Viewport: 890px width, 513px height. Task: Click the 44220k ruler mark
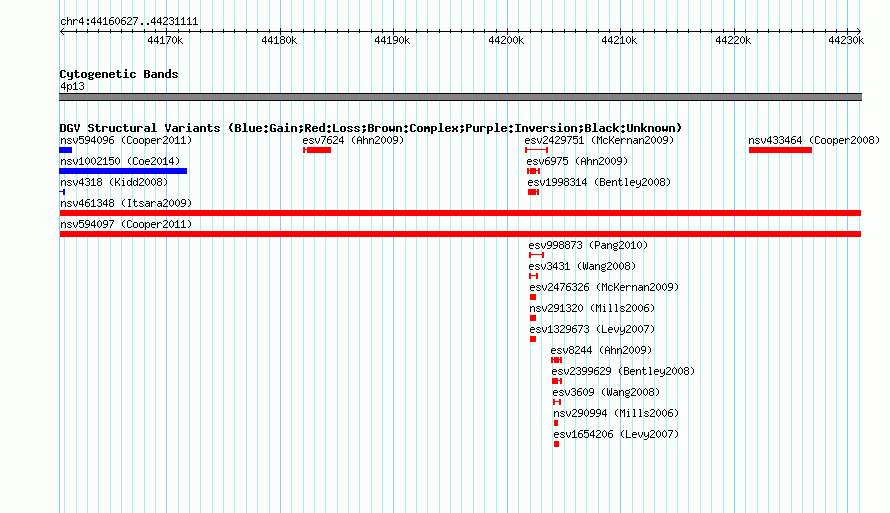[733, 40]
